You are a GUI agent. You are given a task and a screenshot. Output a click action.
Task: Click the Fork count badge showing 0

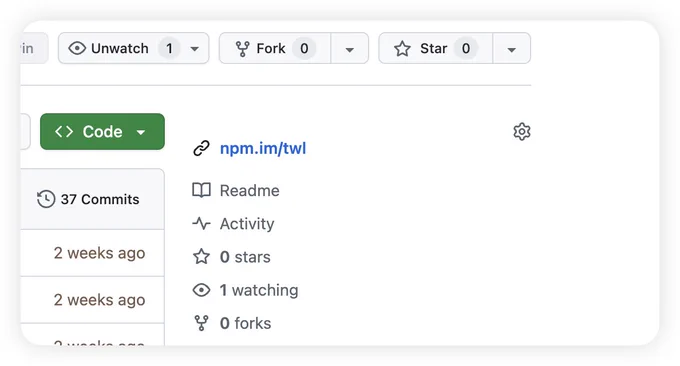[x=304, y=48]
